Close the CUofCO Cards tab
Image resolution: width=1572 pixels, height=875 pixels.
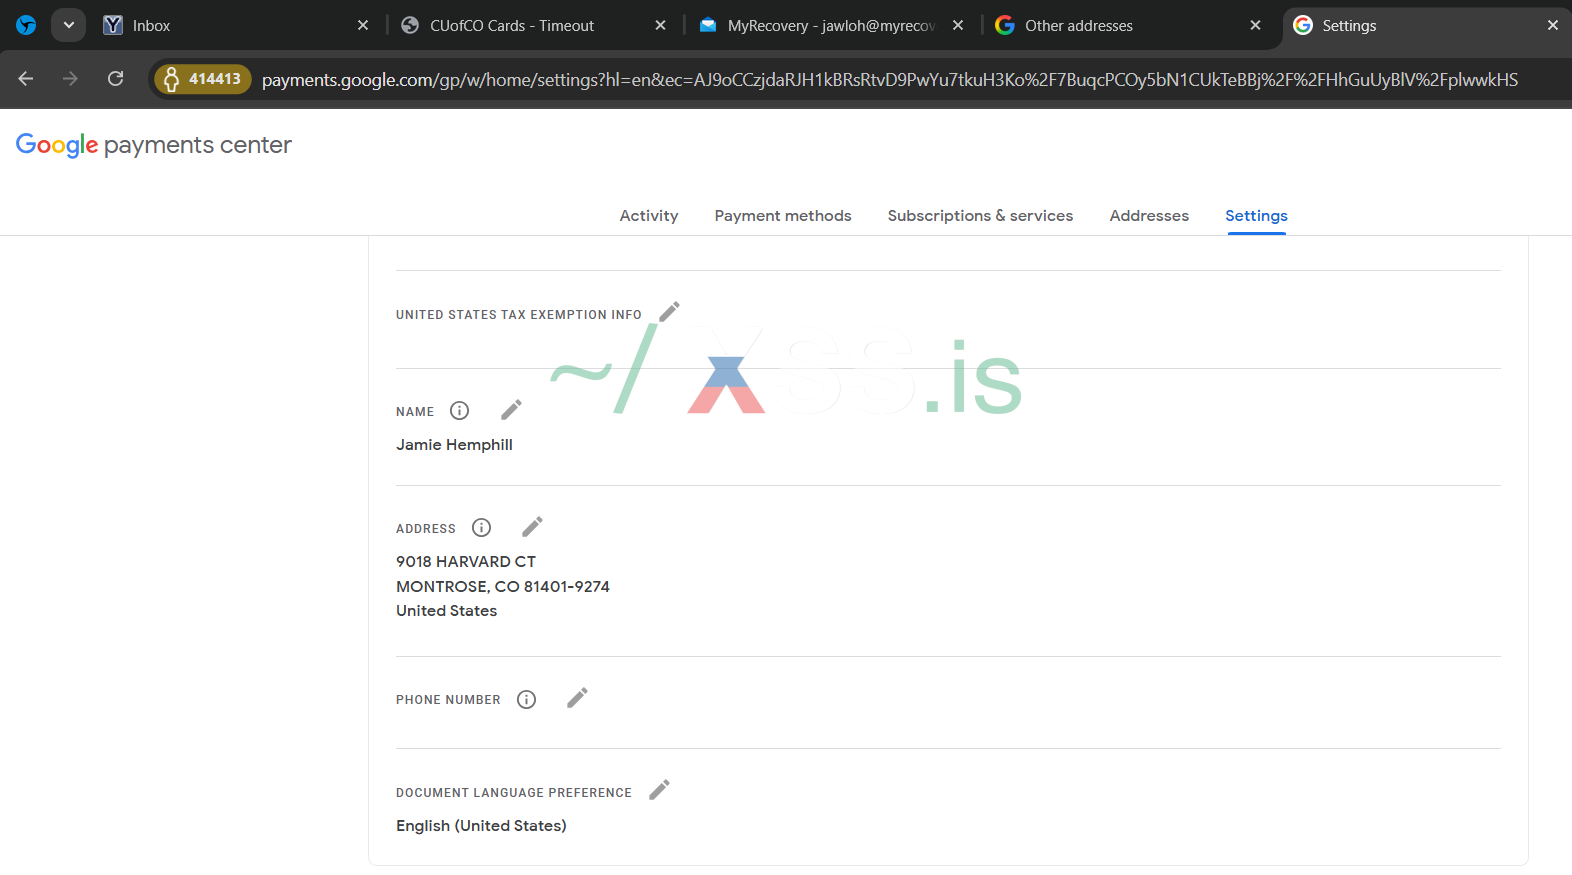click(x=660, y=26)
